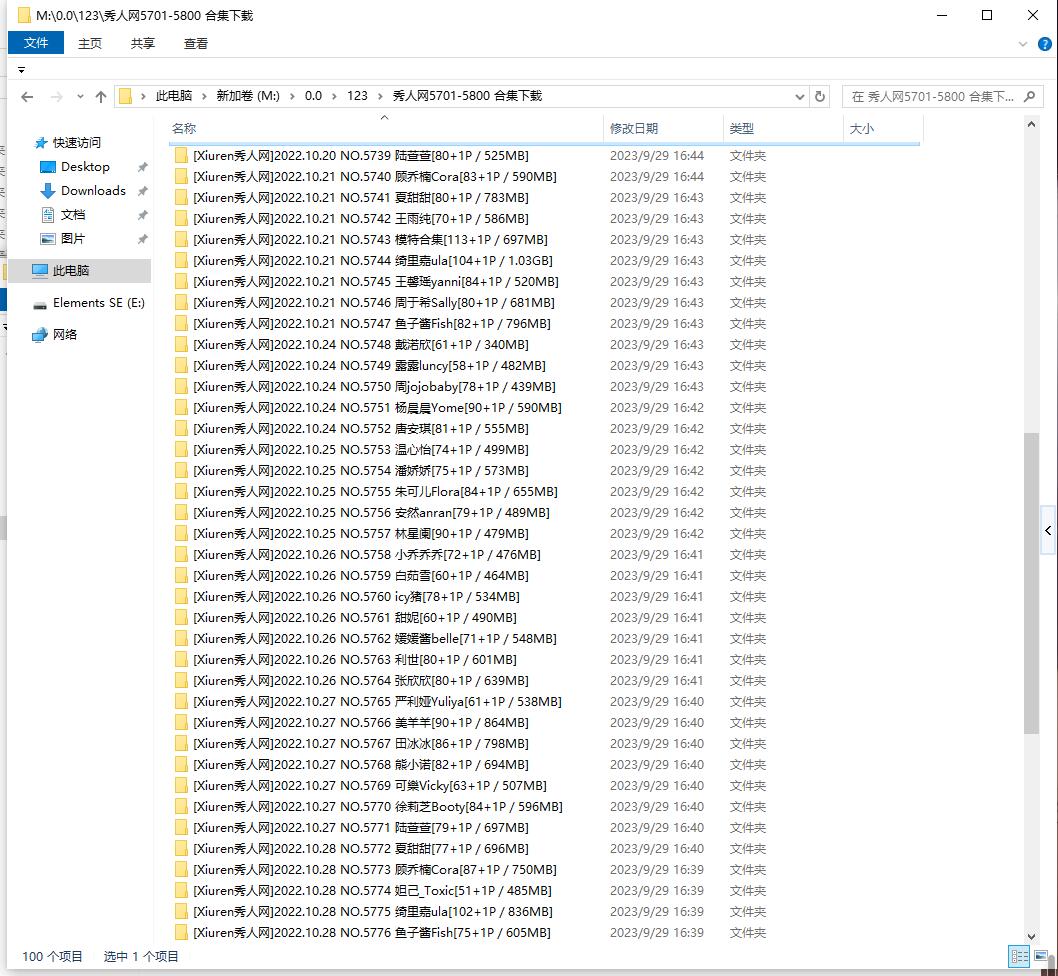Select the NO.5765 Yuliya folder name

point(377,702)
